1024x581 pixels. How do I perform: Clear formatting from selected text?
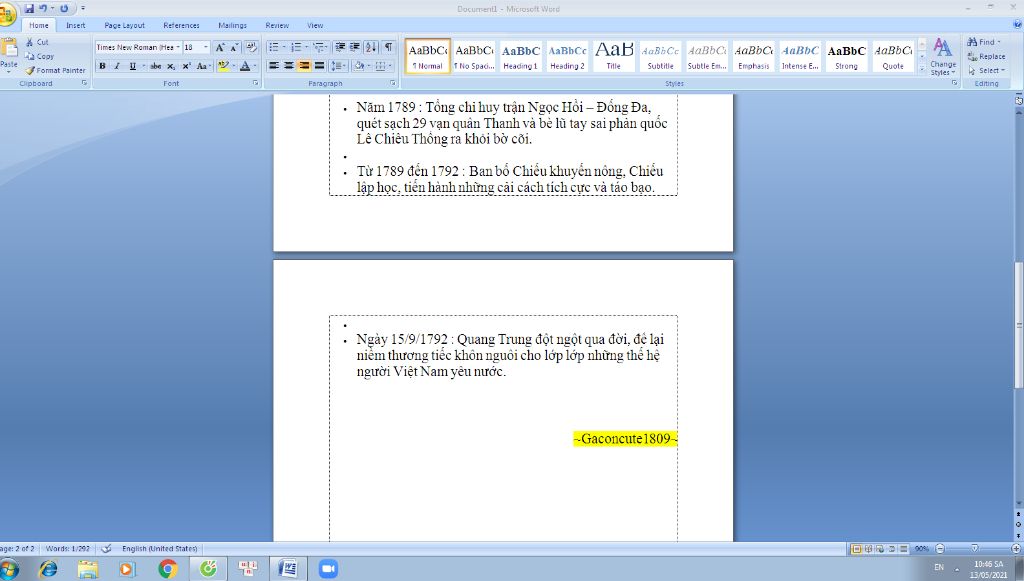coord(251,47)
